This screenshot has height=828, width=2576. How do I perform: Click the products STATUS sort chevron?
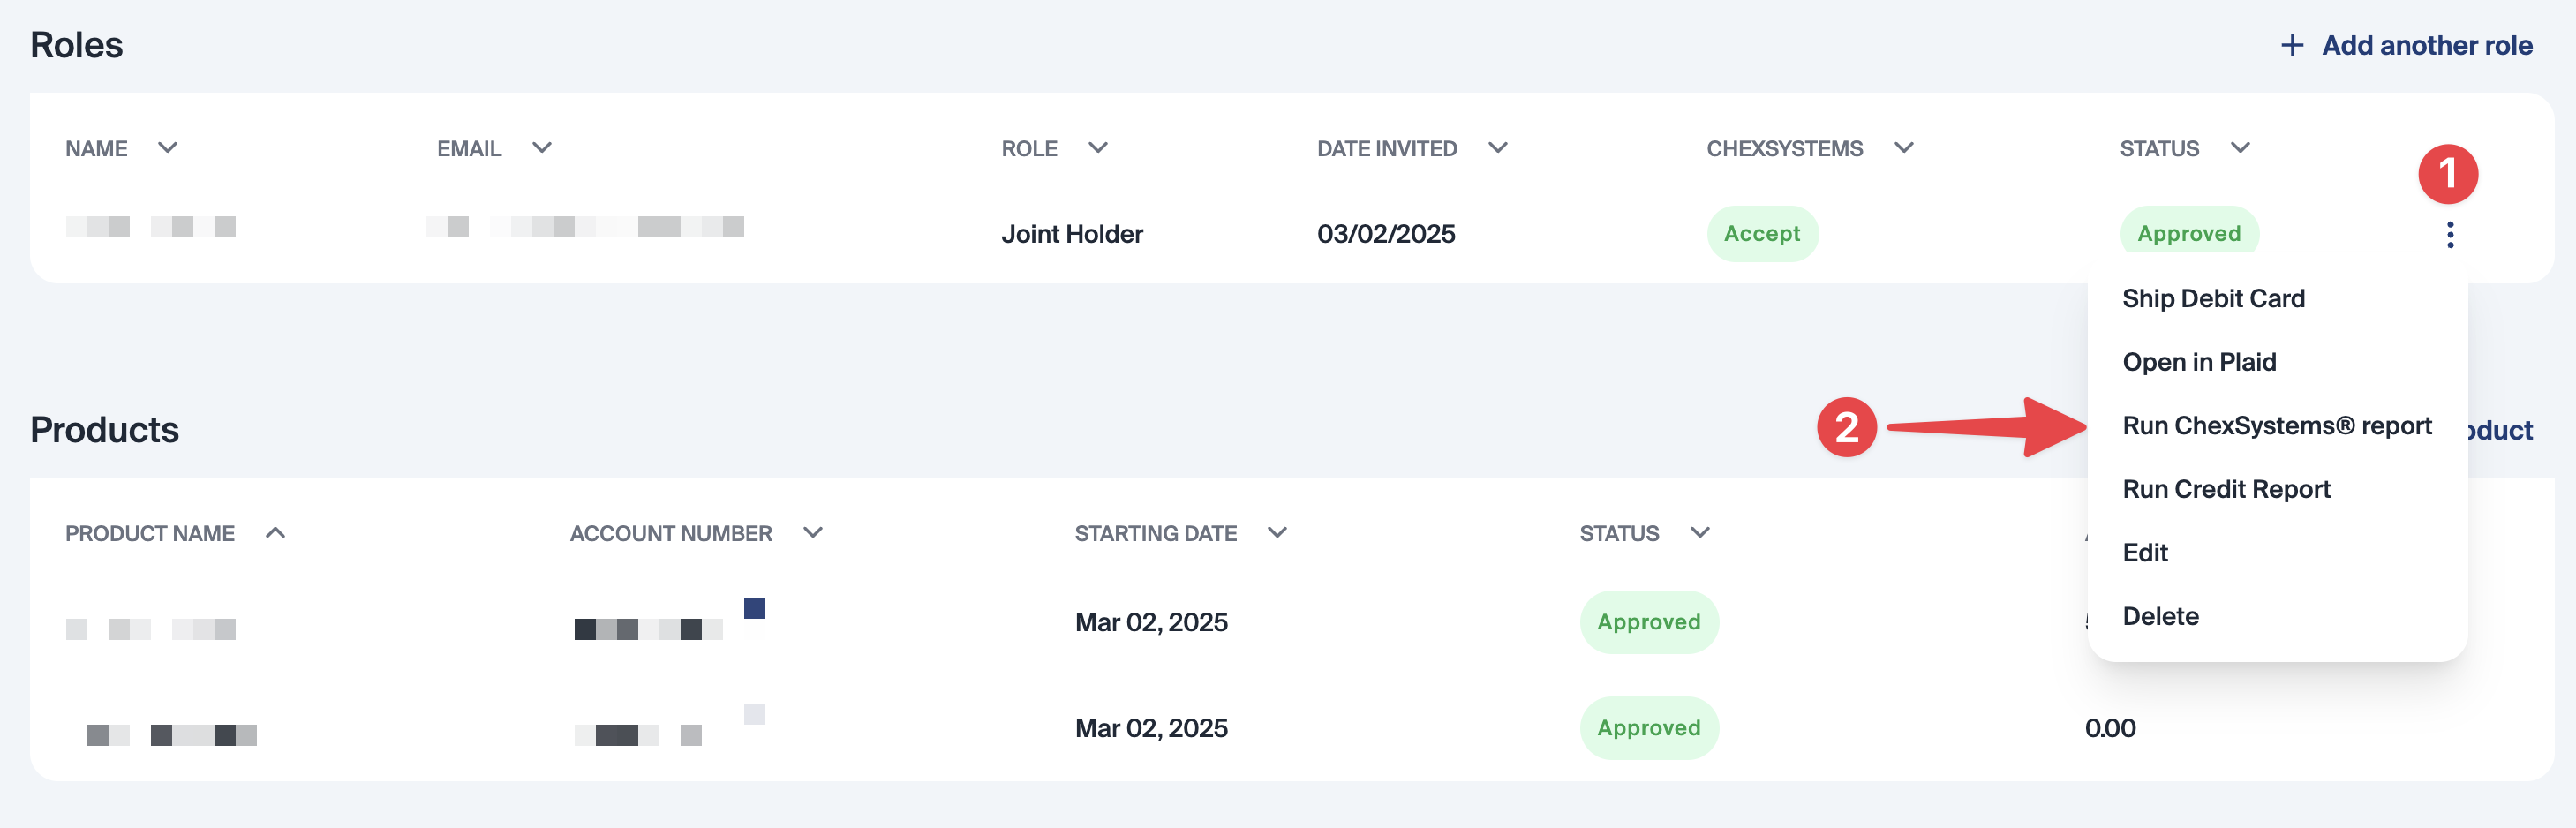pos(1700,533)
